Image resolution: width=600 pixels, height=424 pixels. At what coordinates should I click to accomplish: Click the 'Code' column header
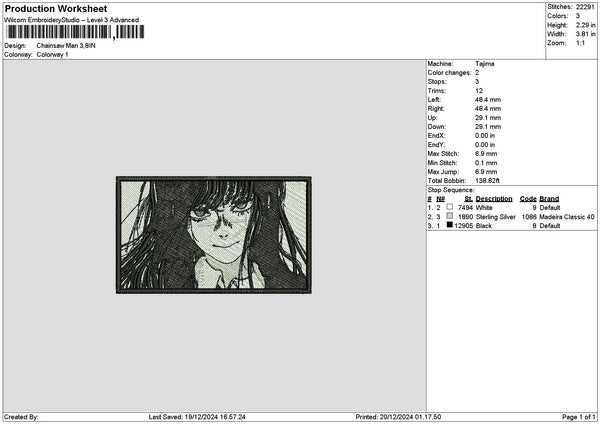point(528,199)
